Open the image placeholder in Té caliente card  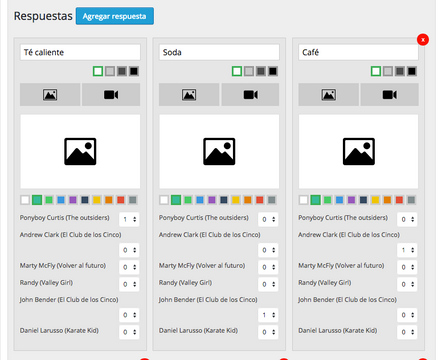80,152
